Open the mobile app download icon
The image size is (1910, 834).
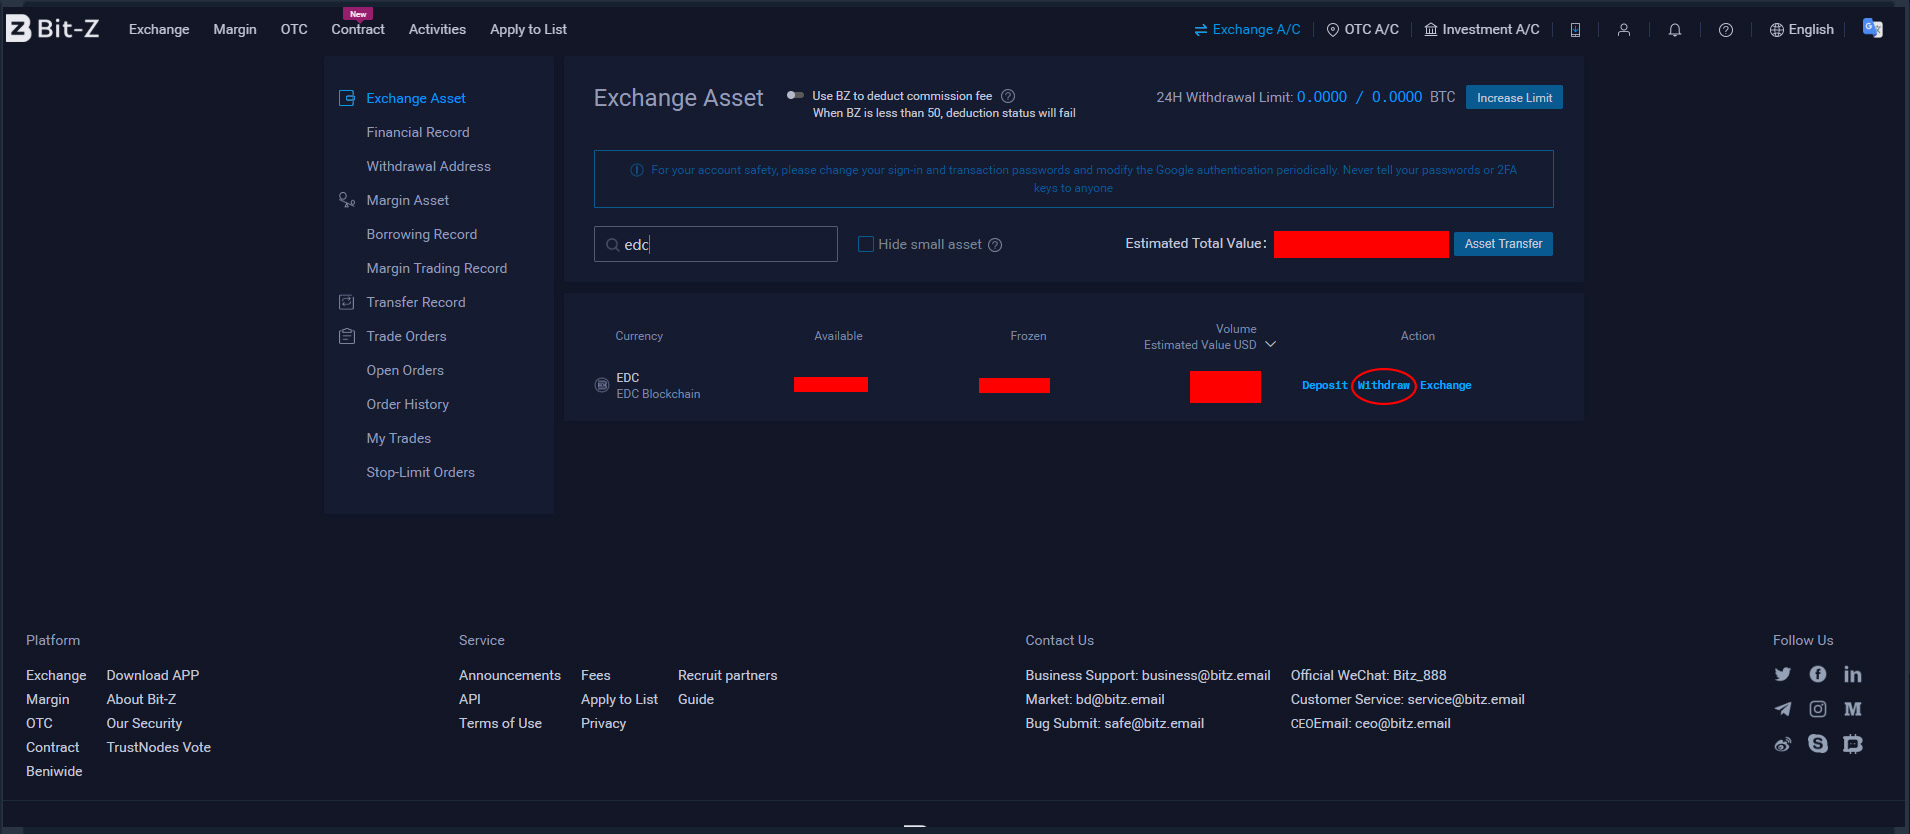(x=1575, y=30)
